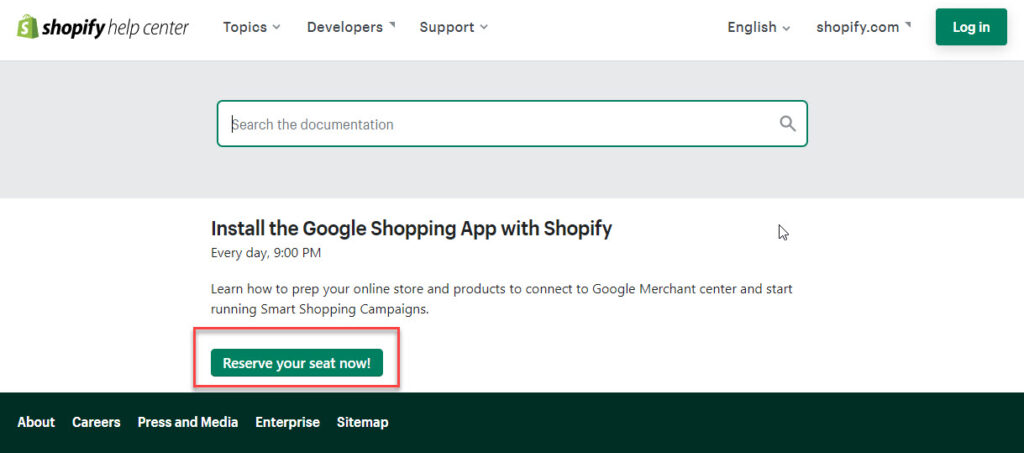Viewport: 1024px width, 453px height.
Task: Expand the Support dropdown menu
Action: point(454,27)
